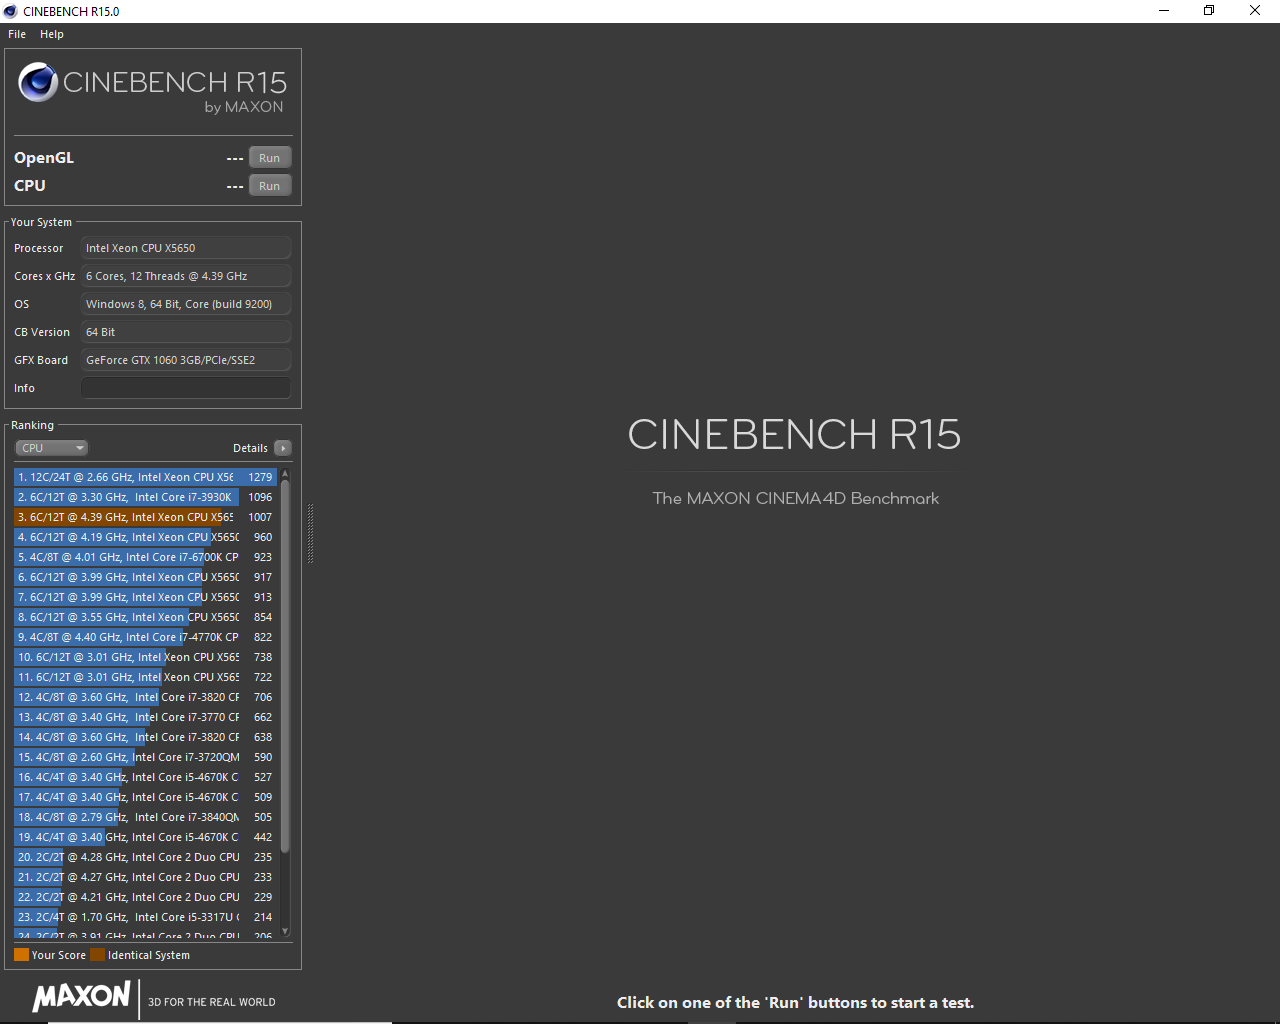Click the GFX Board GeForce GTX 1060 field
Screen dimensions: 1280x1024
click(186, 360)
